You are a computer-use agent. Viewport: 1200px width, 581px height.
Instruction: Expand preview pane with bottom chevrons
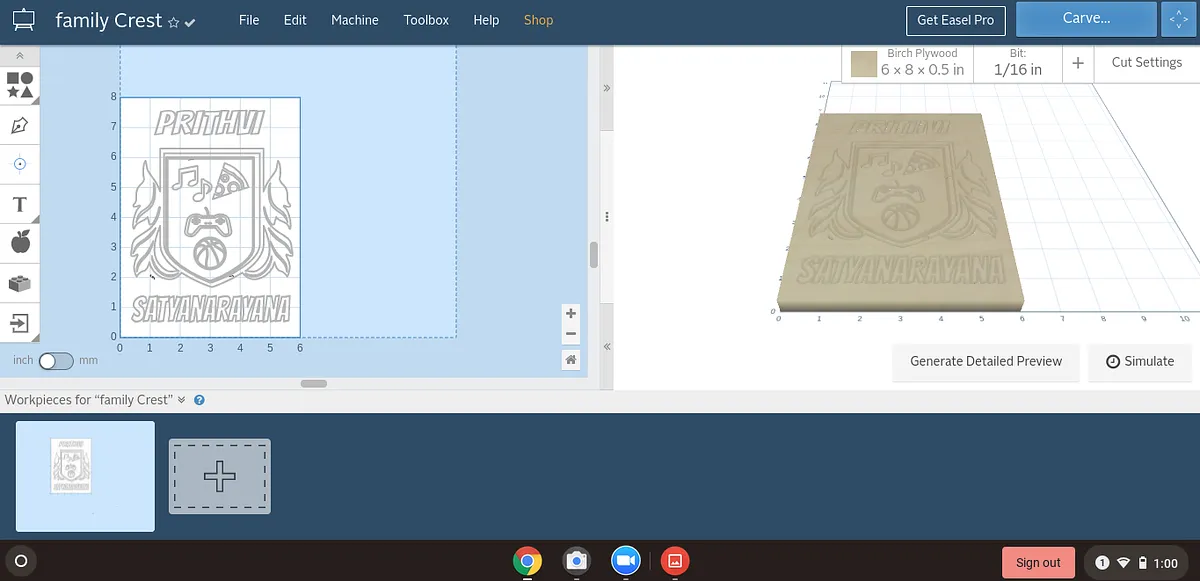click(606, 346)
